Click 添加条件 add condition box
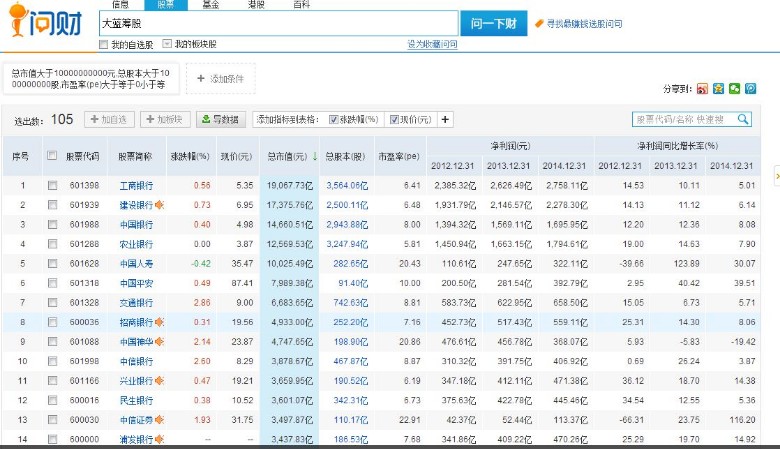The width and height of the screenshot is (780, 449). 221,79
